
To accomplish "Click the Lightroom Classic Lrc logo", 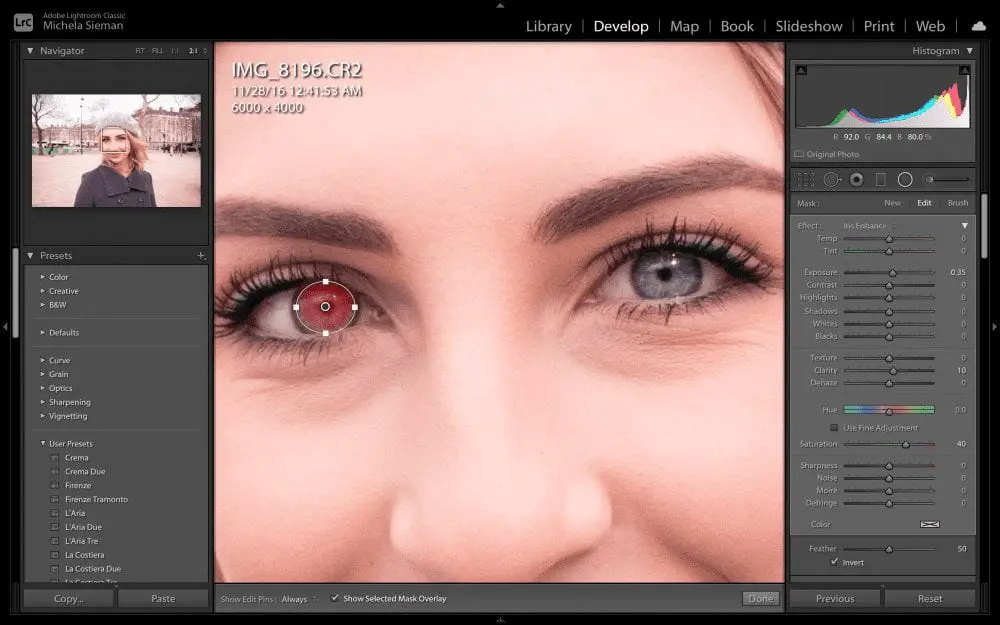I will click(23, 22).
